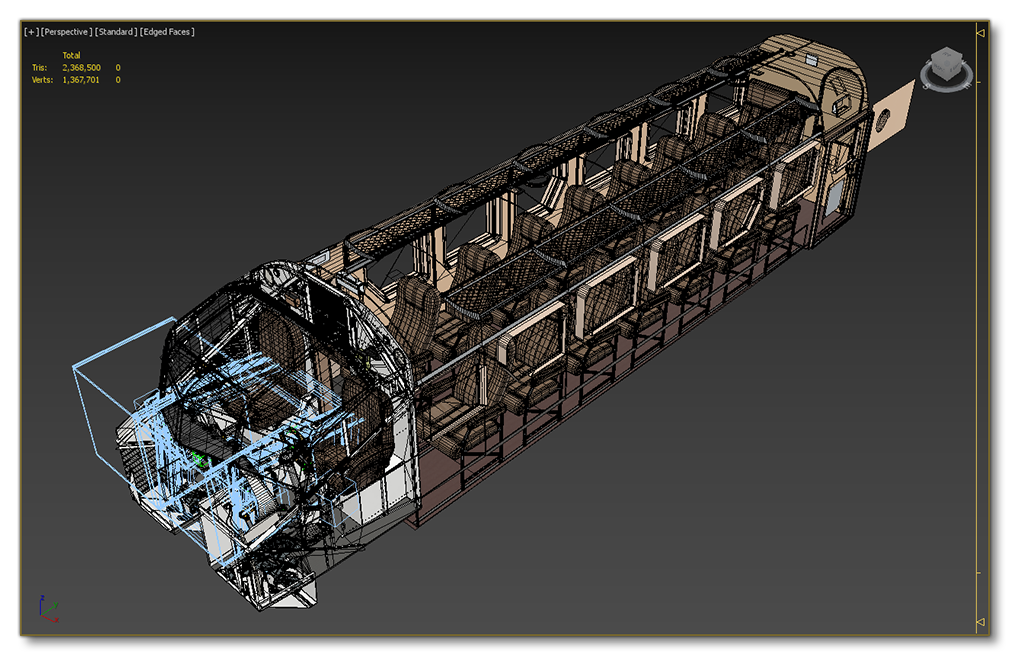Open the Perspective point-of-view menu
This screenshot has height=656, width=1010.
pyautogui.click(x=65, y=32)
